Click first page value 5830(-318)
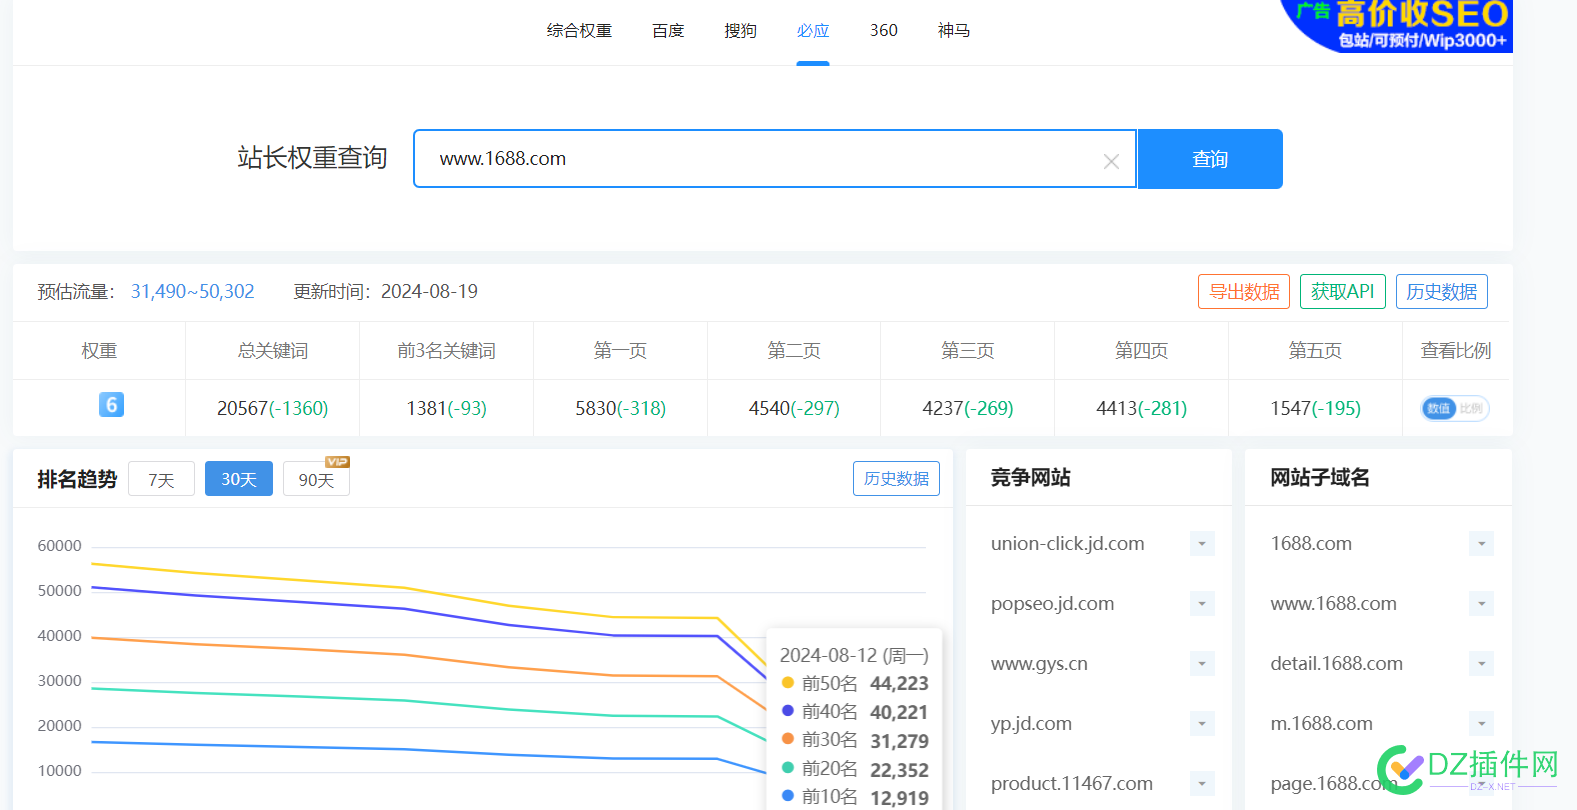Image resolution: width=1577 pixels, height=810 pixels. [620, 409]
